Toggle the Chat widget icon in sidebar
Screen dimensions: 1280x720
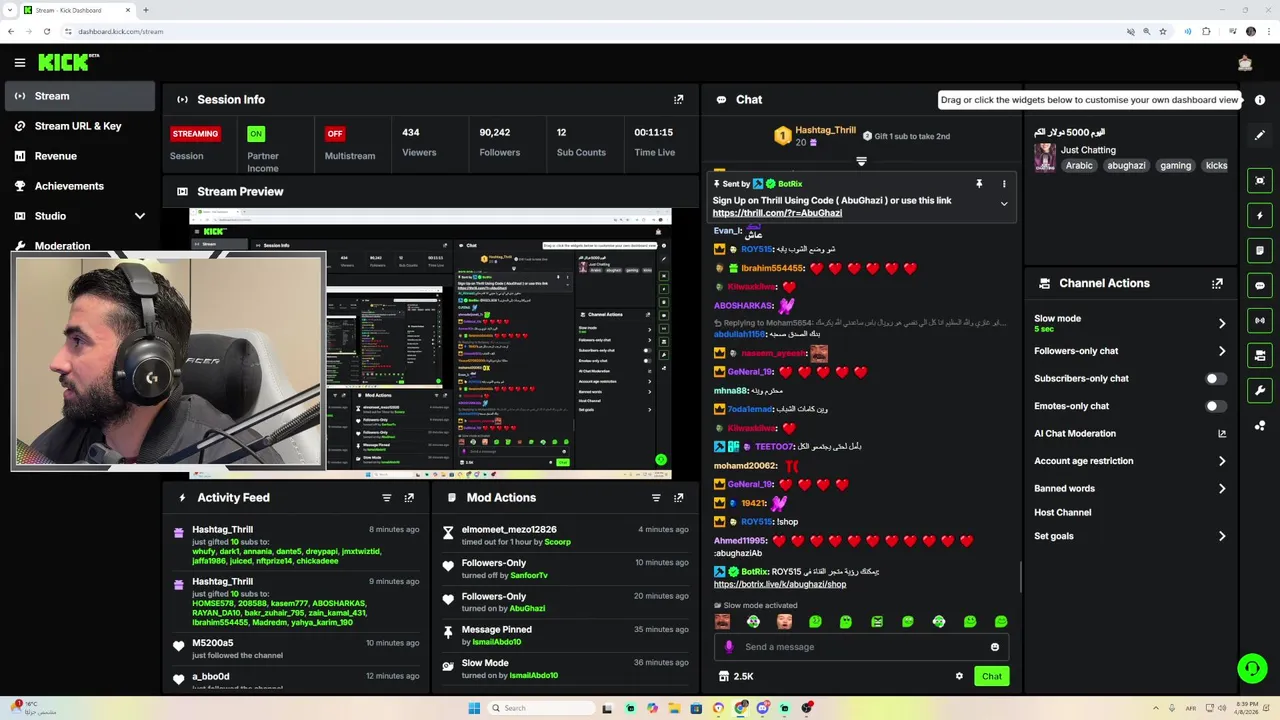(1260, 285)
